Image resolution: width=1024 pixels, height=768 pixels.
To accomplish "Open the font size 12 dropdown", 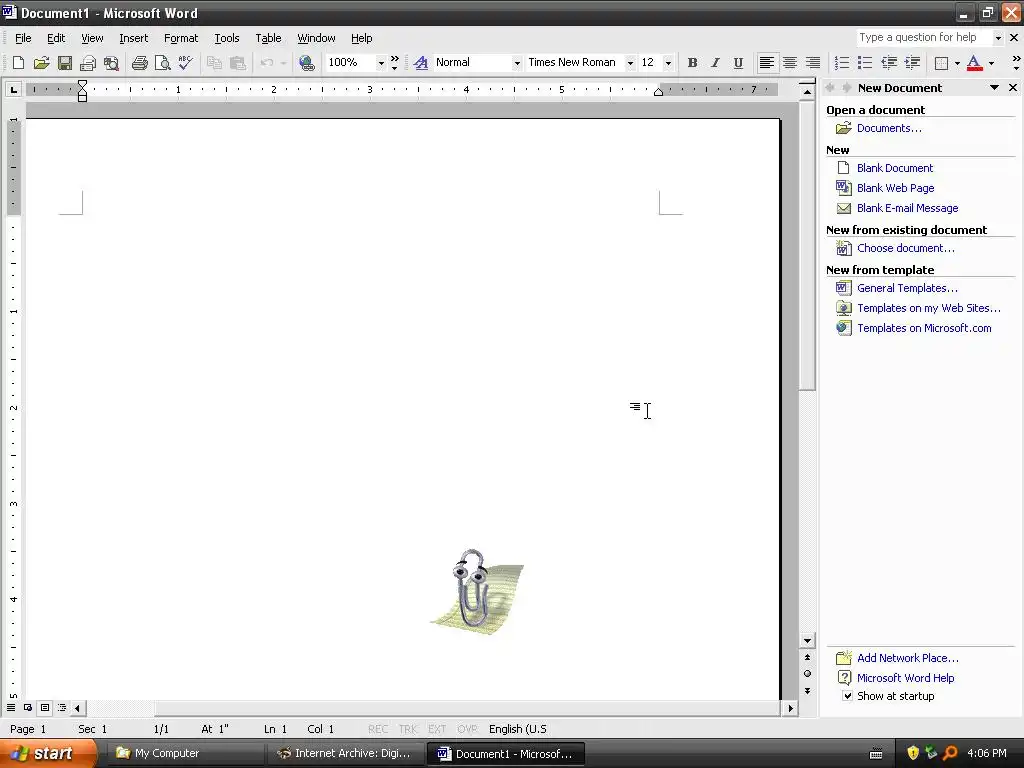I will point(668,63).
